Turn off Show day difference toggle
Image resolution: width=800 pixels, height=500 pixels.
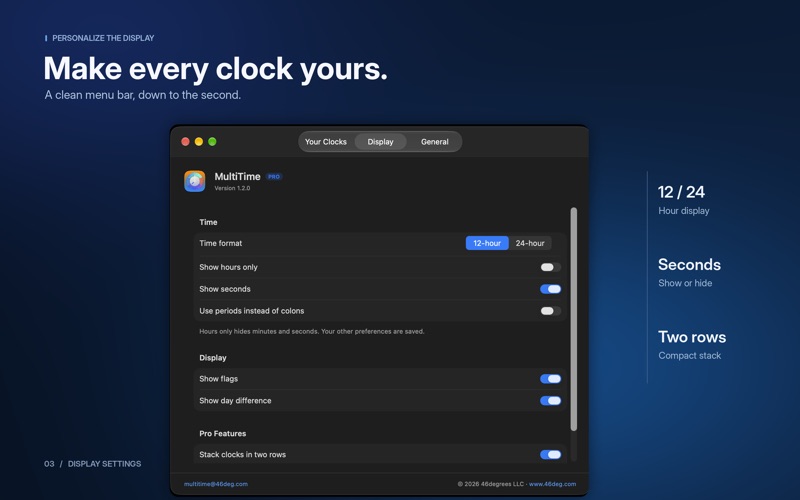click(x=551, y=401)
